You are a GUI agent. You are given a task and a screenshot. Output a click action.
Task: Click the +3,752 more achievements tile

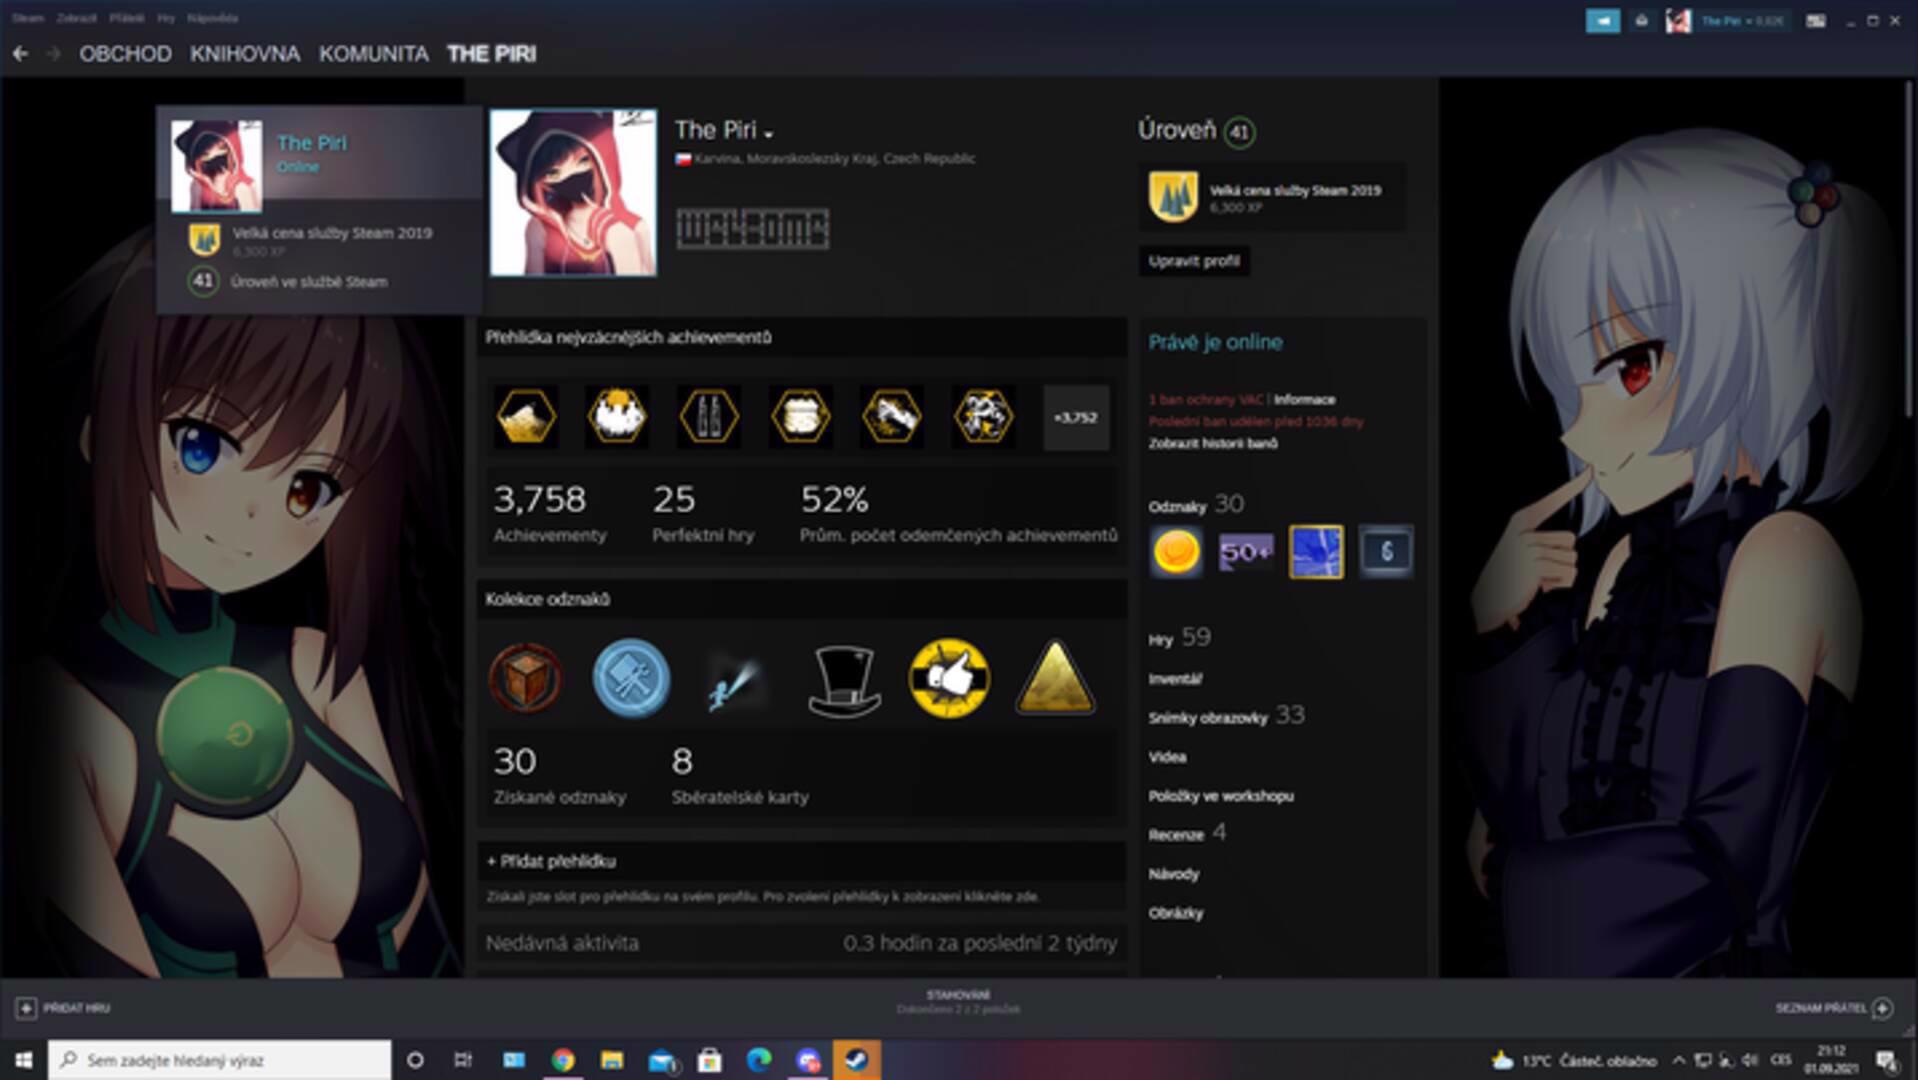(1076, 417)
